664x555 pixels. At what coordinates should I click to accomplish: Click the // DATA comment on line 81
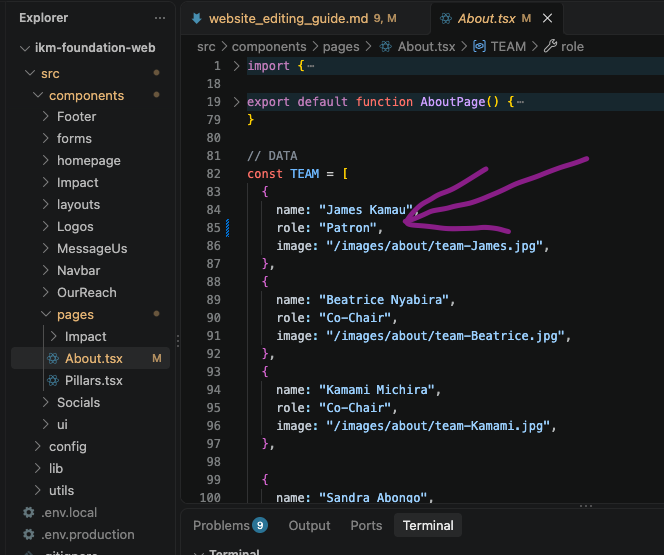point(272,156)
